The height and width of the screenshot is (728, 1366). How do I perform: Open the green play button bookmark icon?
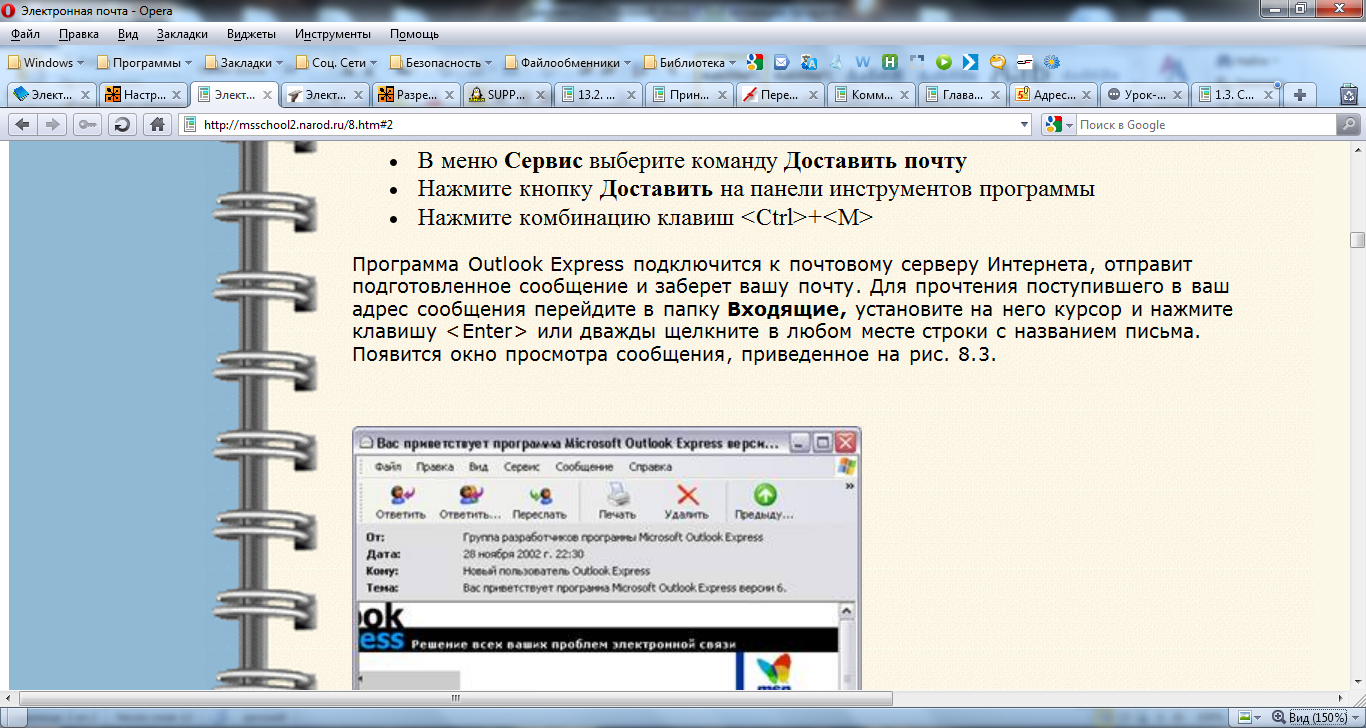944,62
